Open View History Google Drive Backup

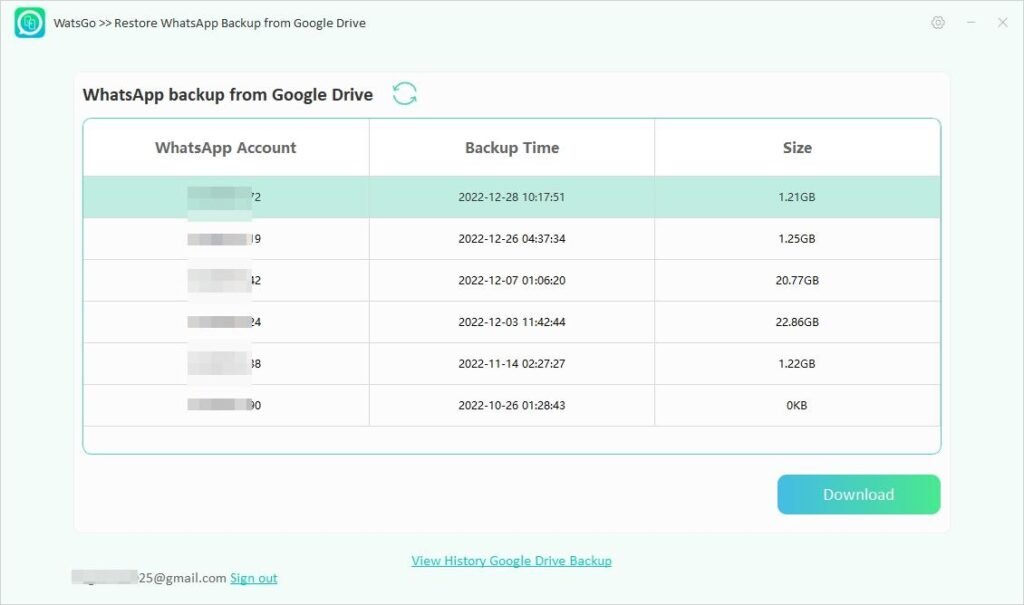(511, 560)
